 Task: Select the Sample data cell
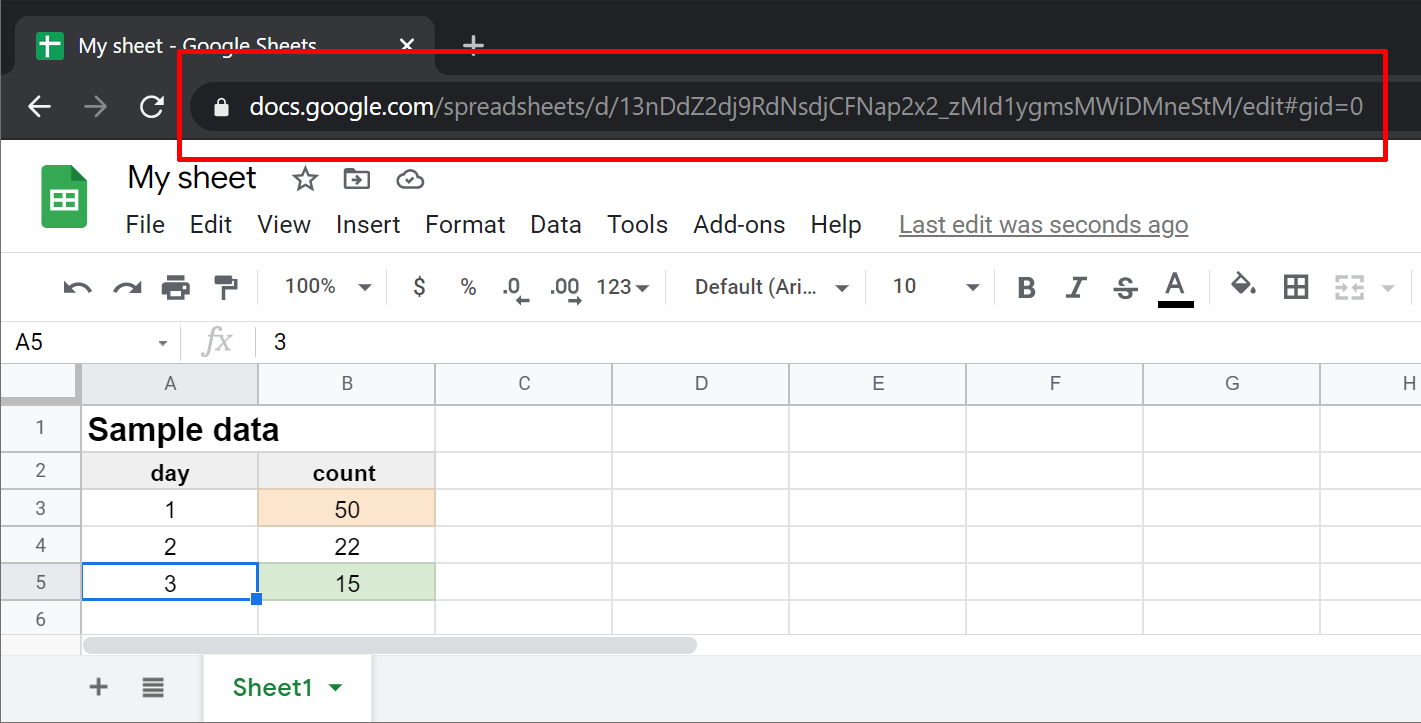click(x=170, y=429)
